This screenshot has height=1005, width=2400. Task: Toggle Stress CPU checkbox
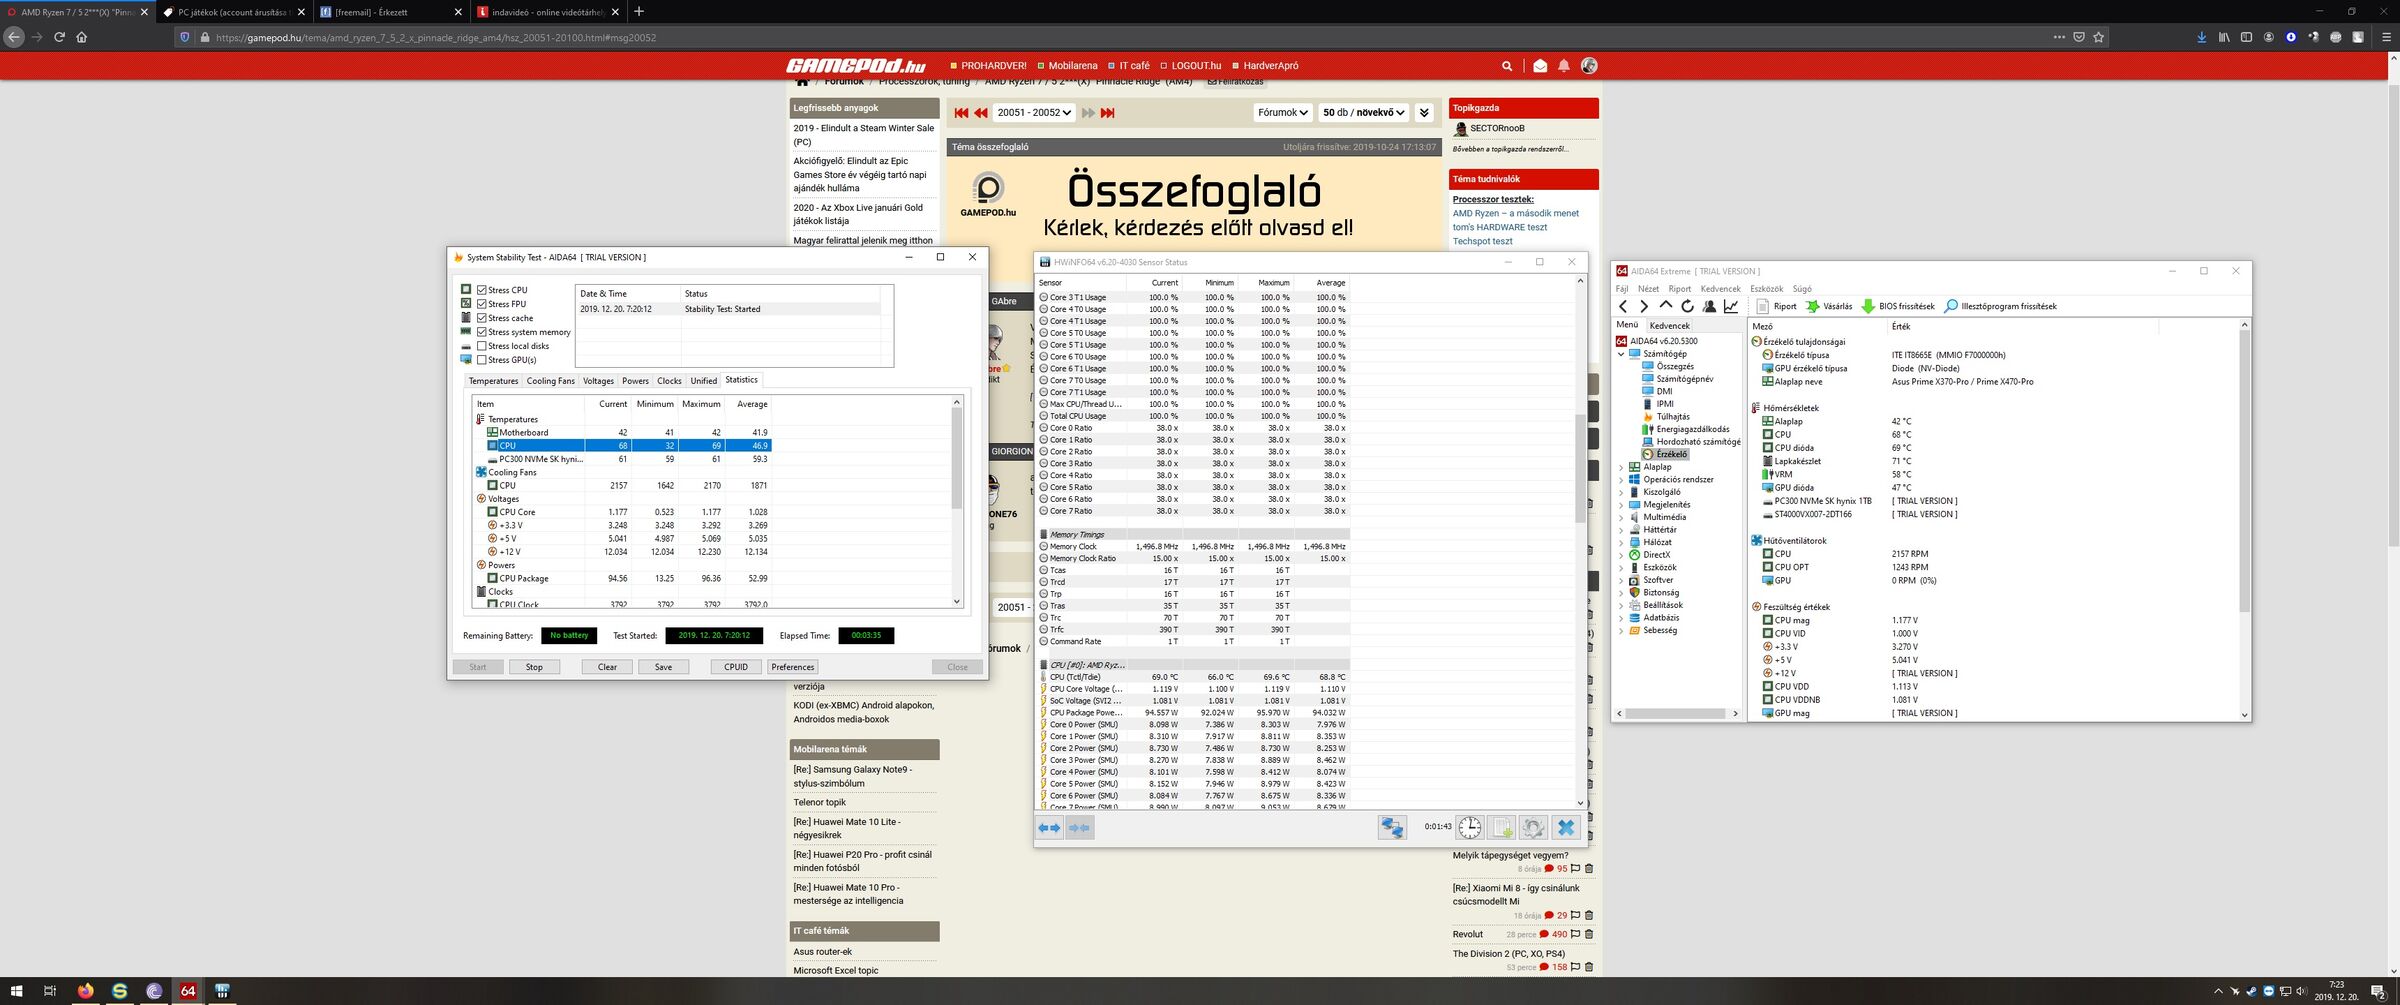click(482, 290)
